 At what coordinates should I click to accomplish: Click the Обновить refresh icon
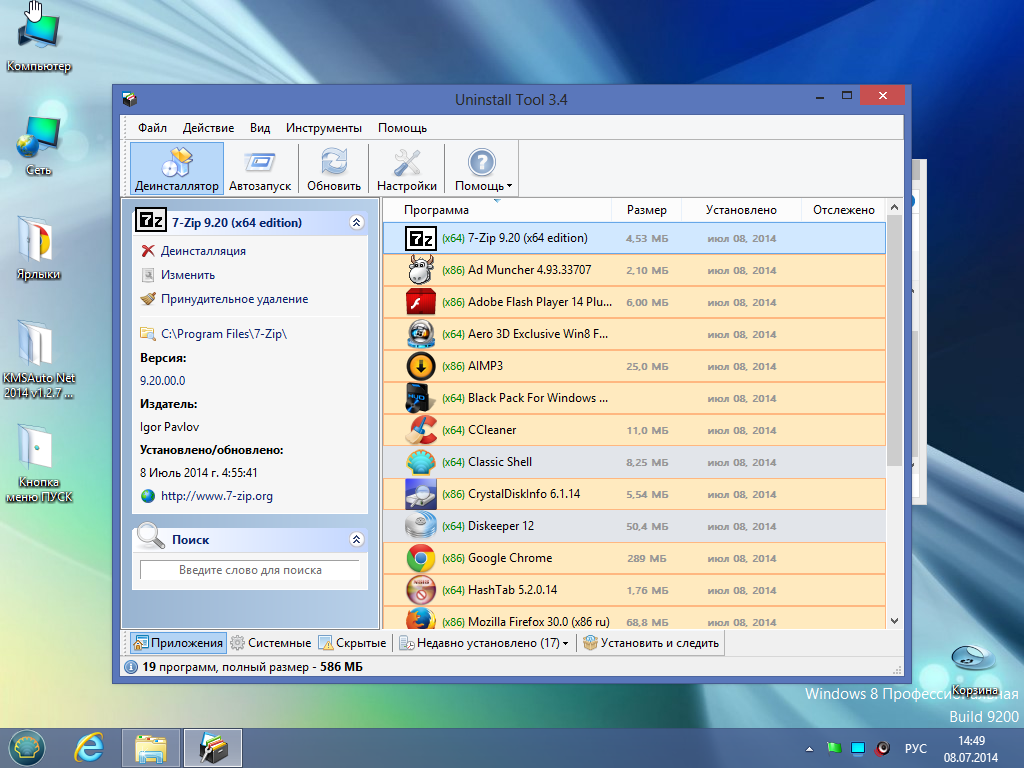(x=334, y=169)
